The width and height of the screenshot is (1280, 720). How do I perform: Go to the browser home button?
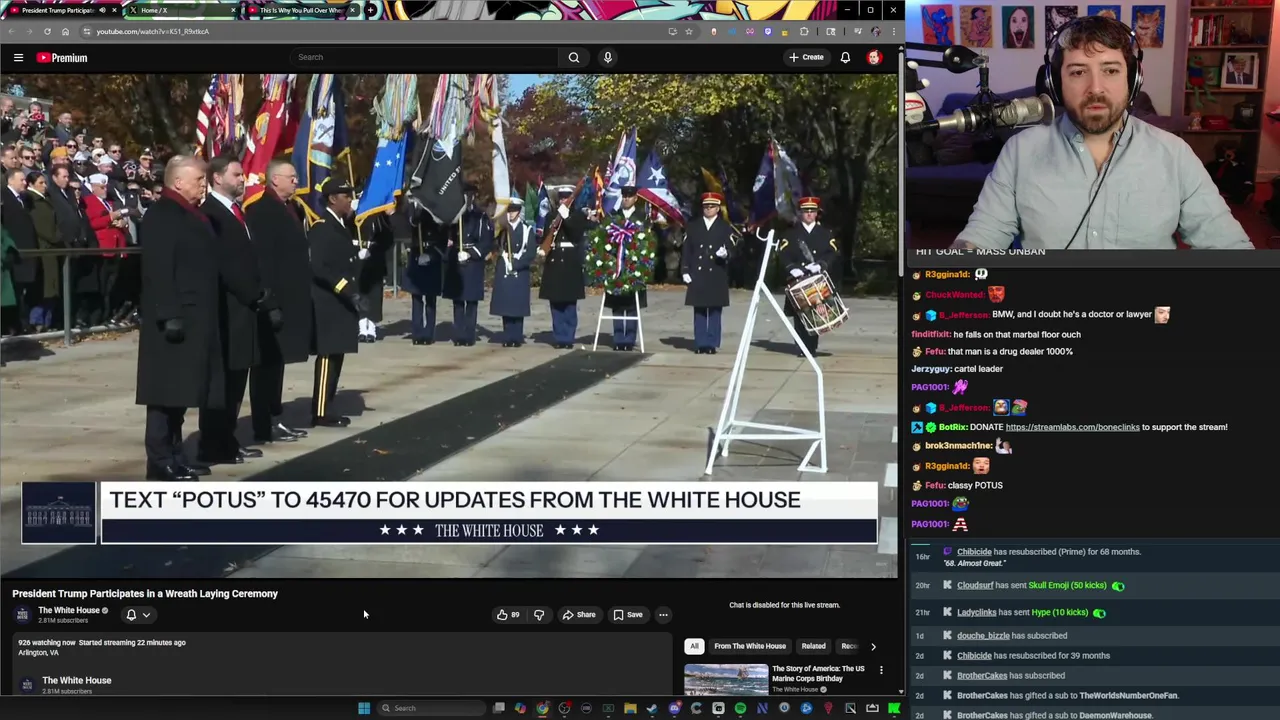pos(65,31)
